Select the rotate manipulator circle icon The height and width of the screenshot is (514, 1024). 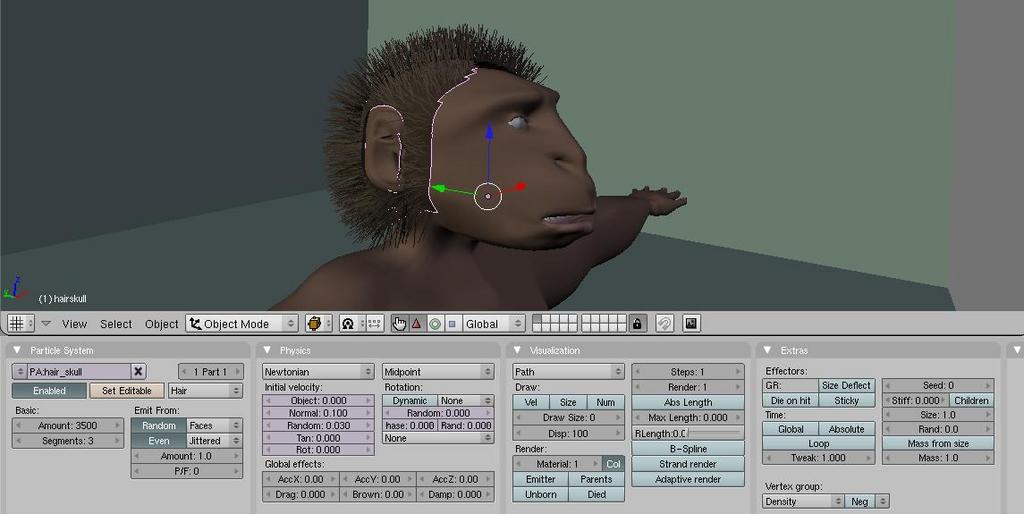tap(434, 323)
